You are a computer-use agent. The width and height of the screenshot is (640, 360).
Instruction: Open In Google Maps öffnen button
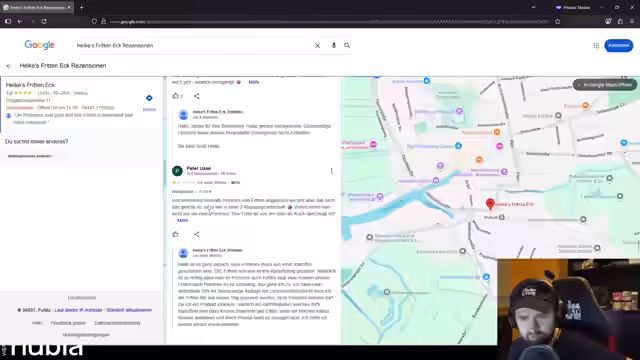(605, 85)
